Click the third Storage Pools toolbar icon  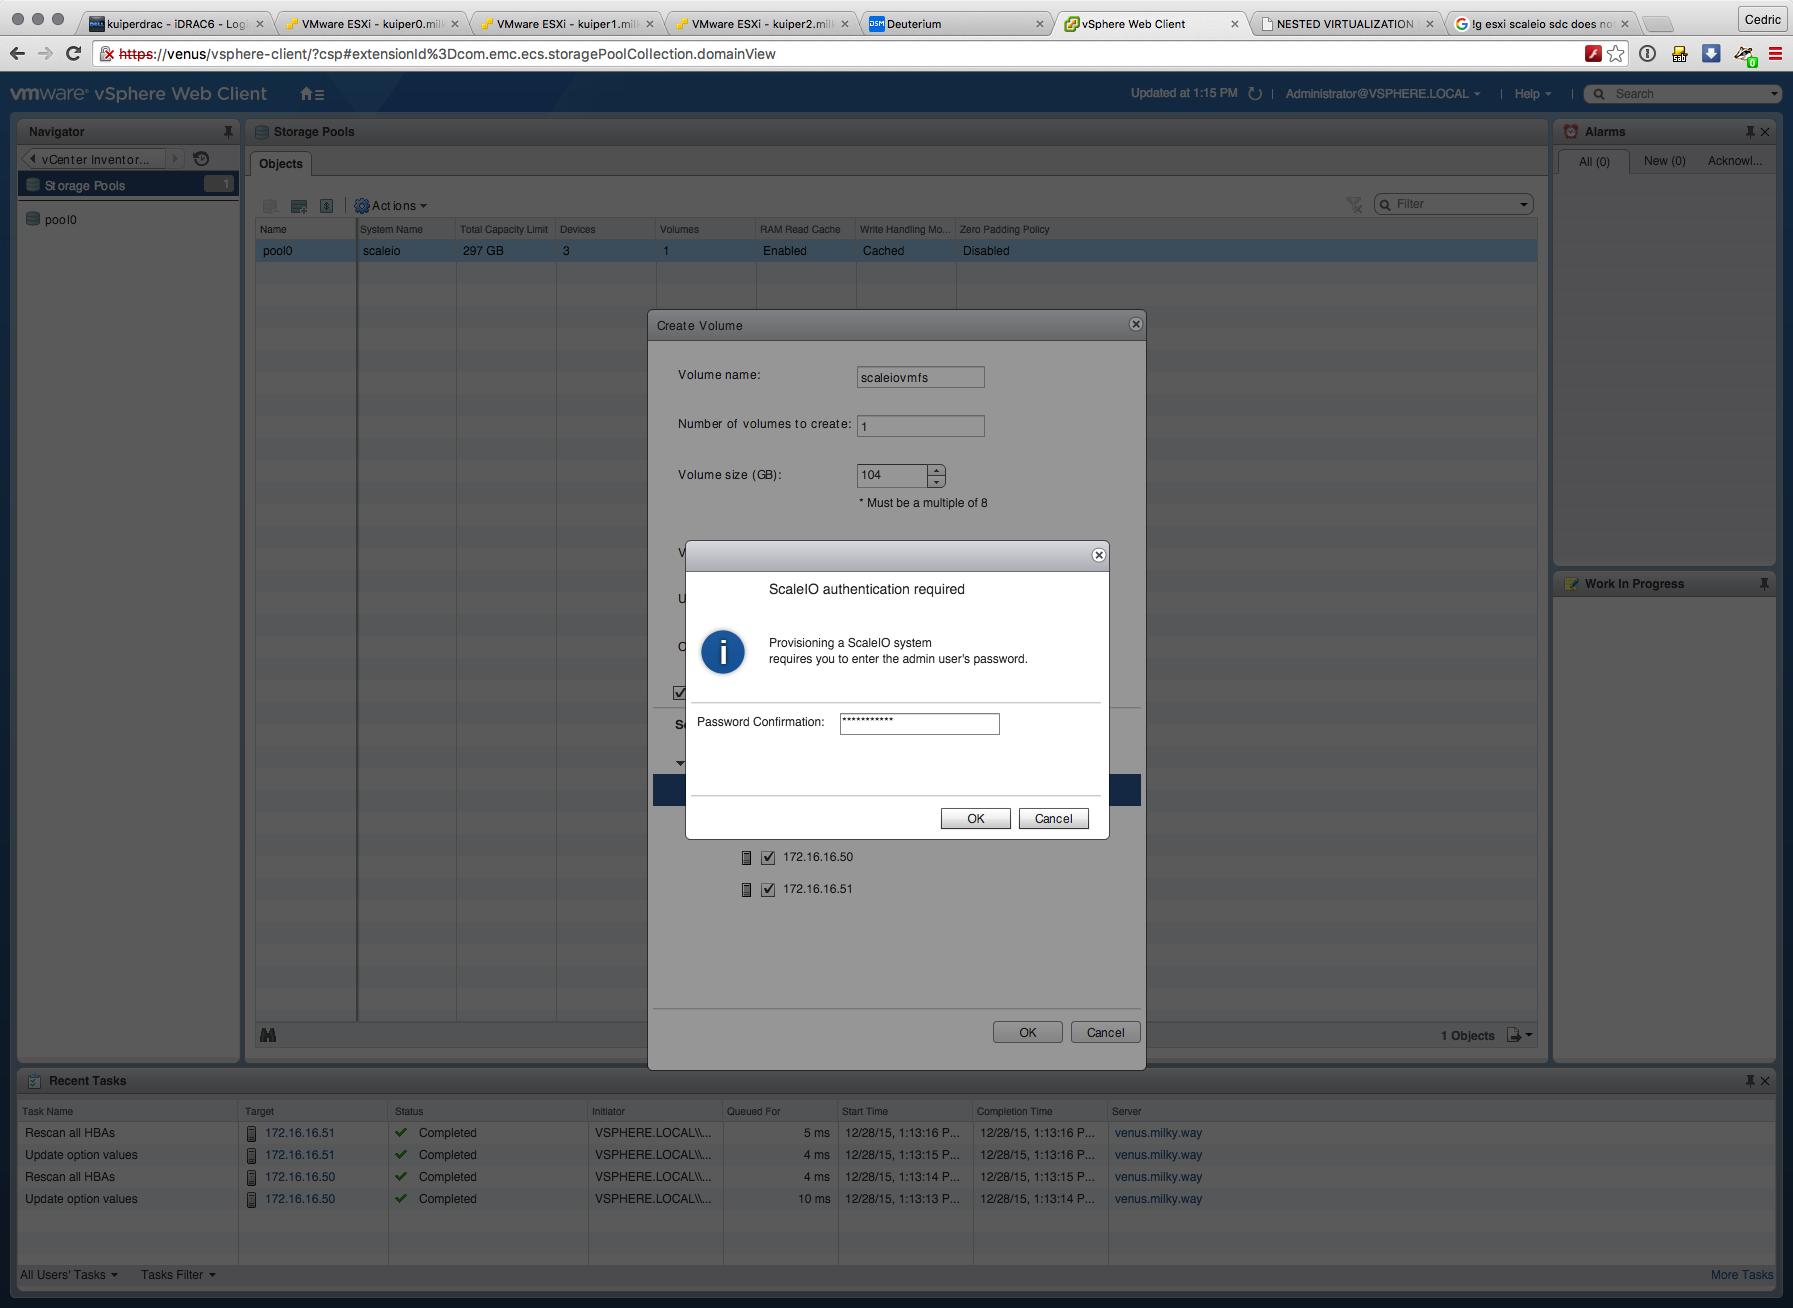tap(326, 206)
